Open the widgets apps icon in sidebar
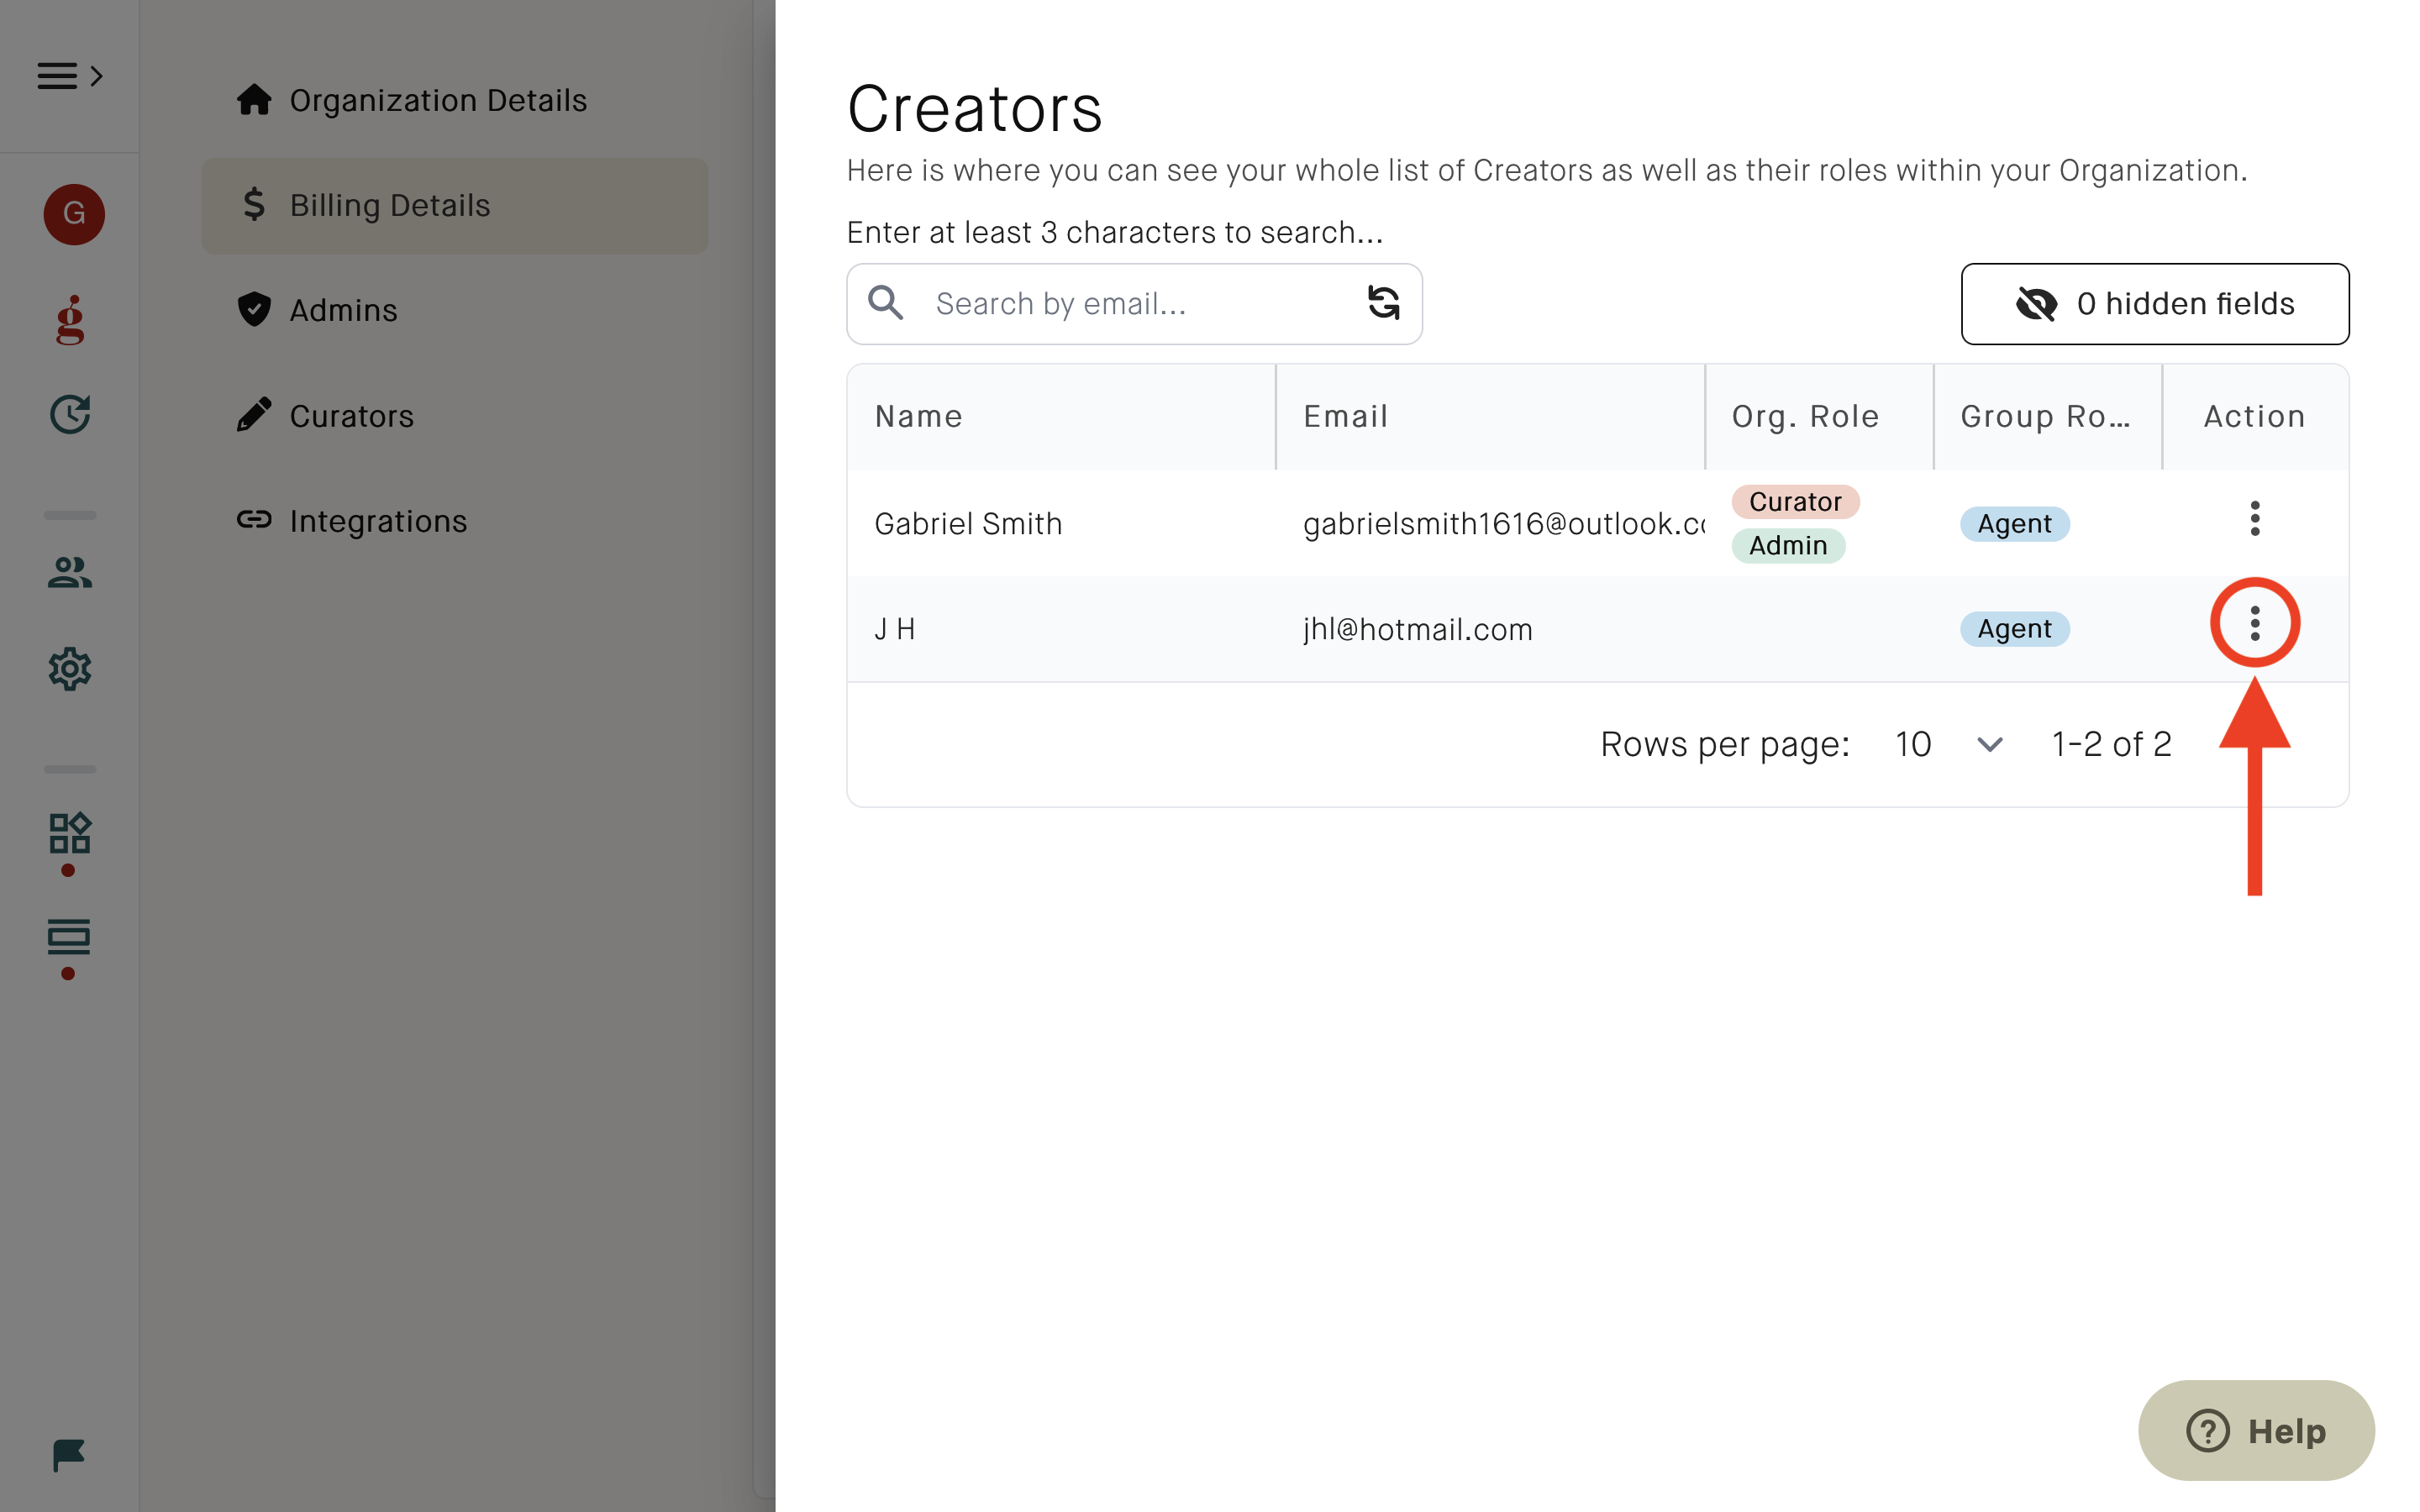Screen dimensions: 2420x1512 tap(70, 833)
